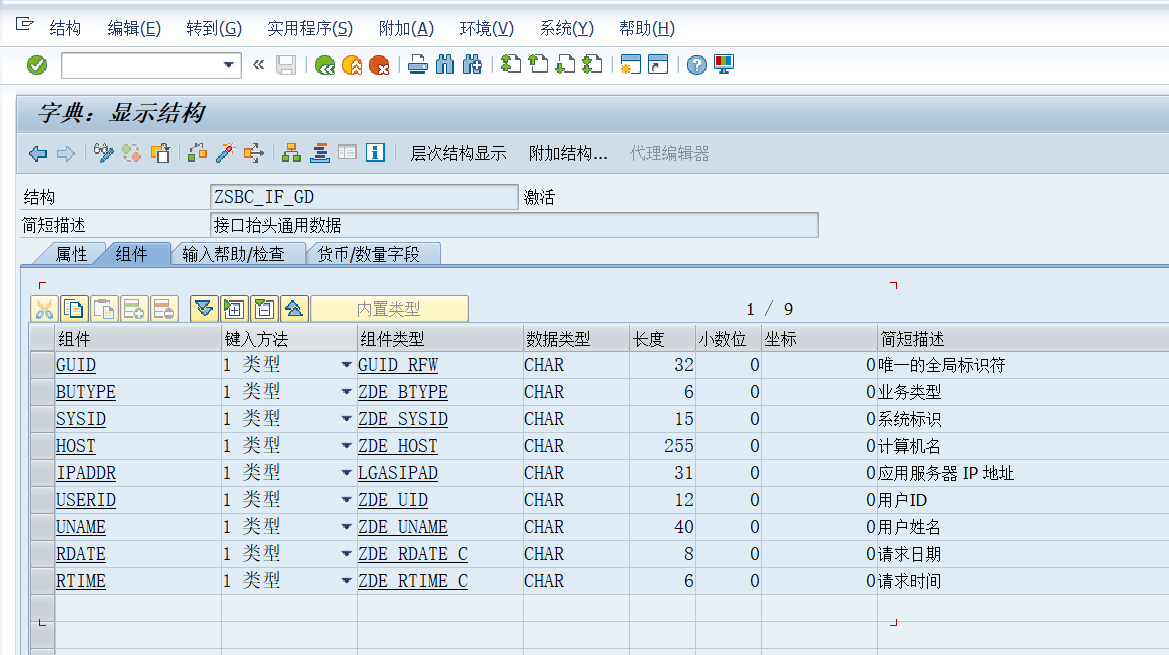Click the Delete Row icon above table
This screenshot has width=1169, height=655.
coord(164,308)
